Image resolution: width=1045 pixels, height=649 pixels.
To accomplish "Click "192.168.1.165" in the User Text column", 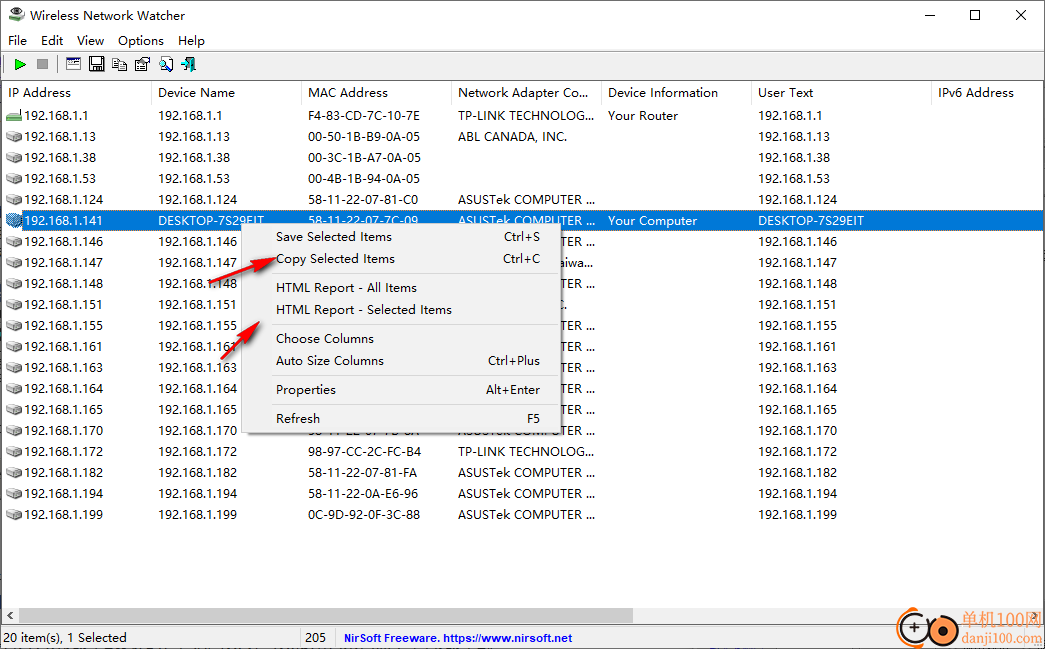I will (797, 410).
